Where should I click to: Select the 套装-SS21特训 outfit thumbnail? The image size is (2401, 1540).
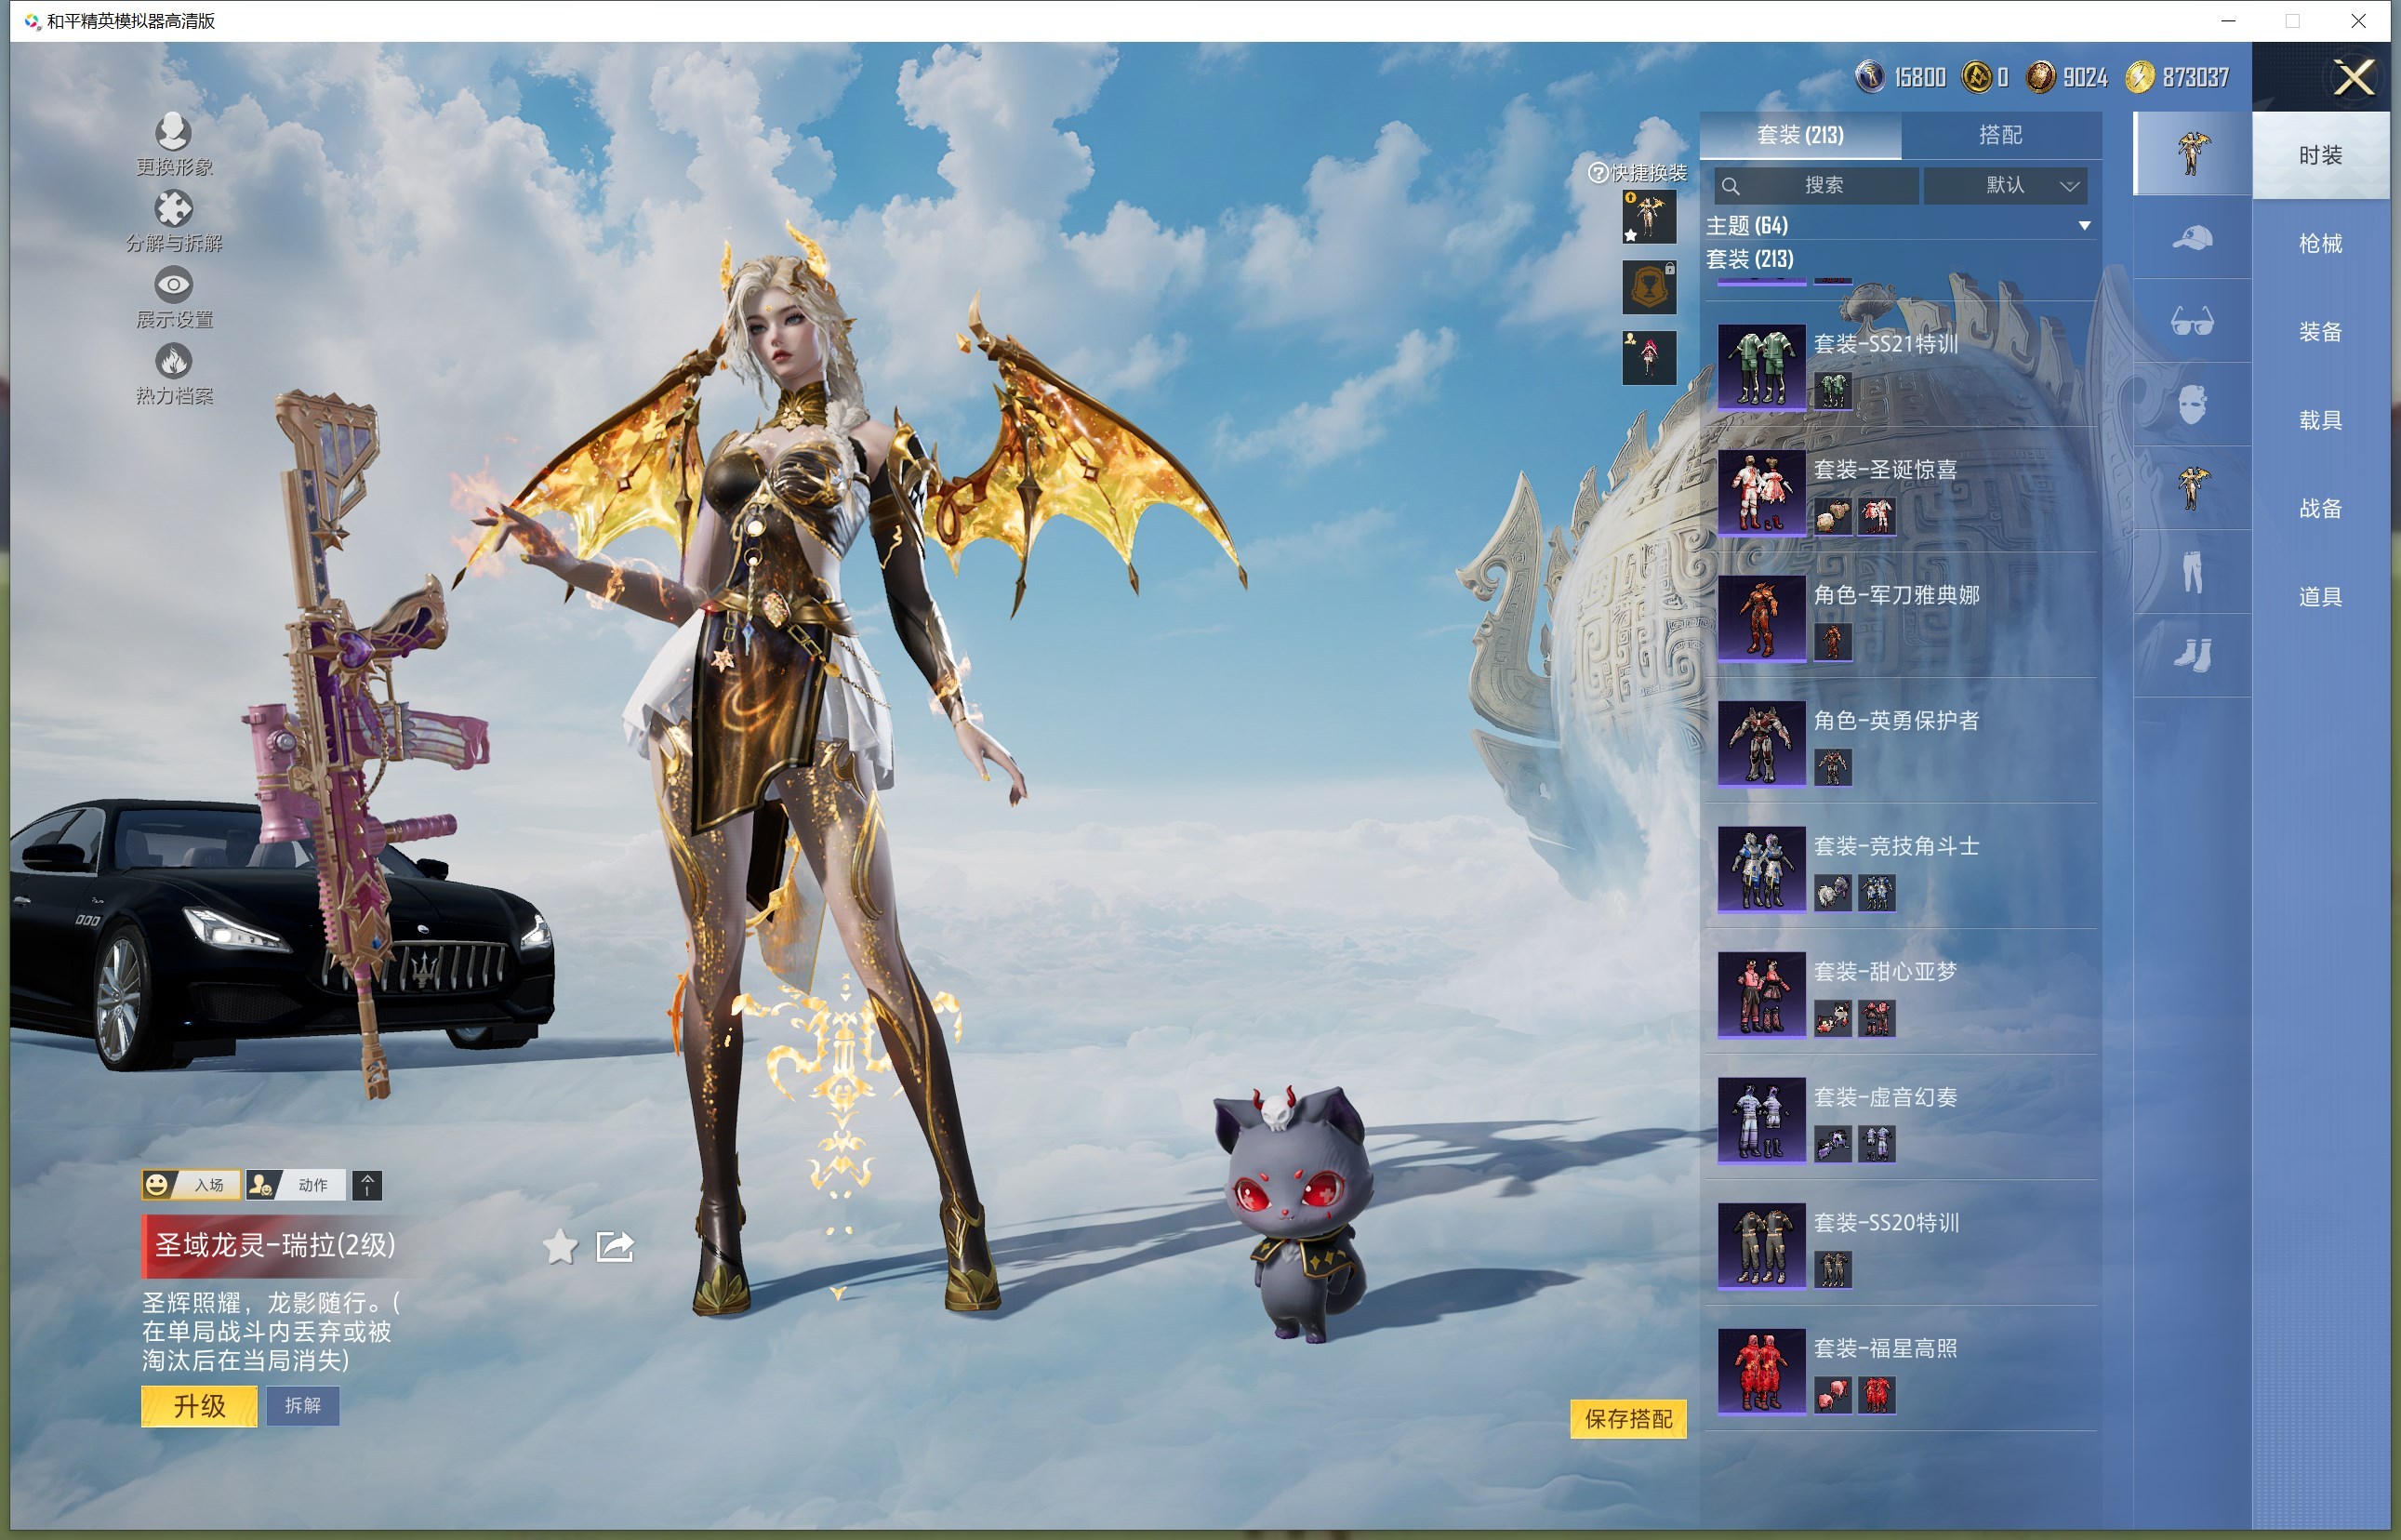point(1761,366)
